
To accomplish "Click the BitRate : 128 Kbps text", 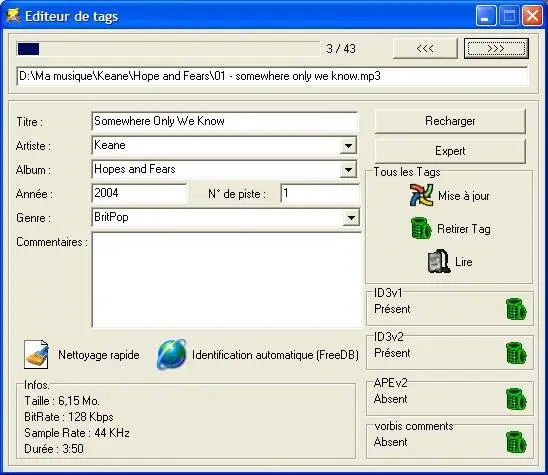I will 68,417.
